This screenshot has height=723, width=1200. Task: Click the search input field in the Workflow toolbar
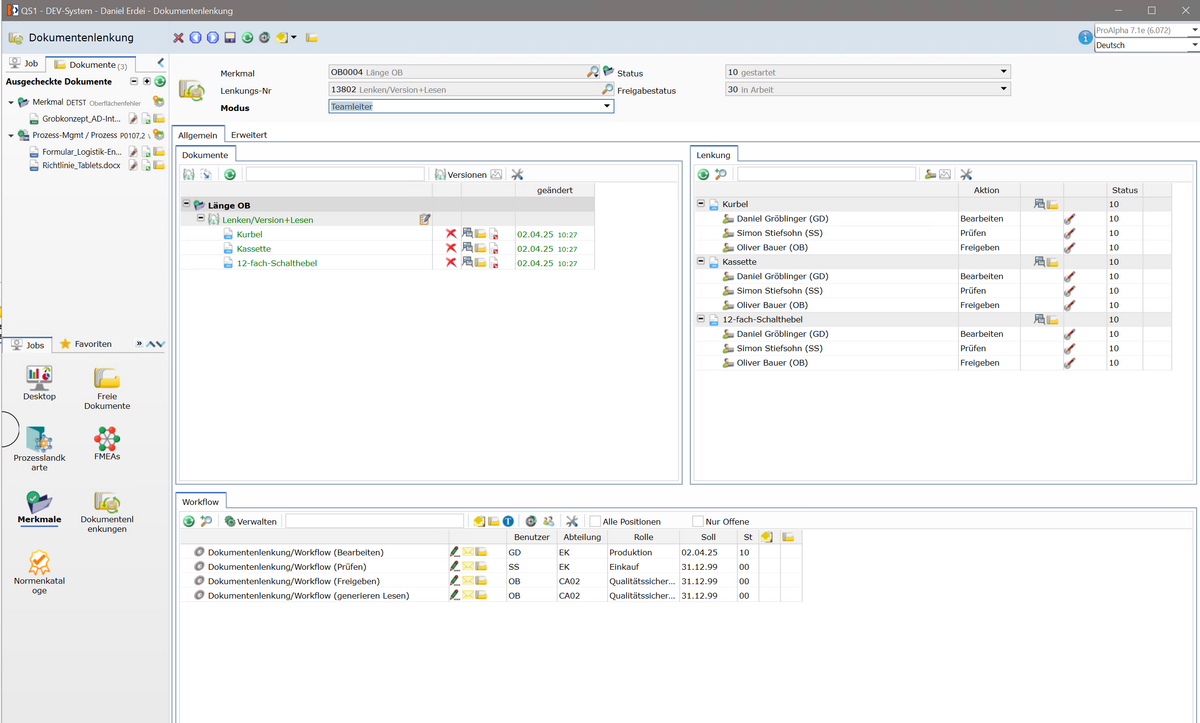click(x=375, y=521)
